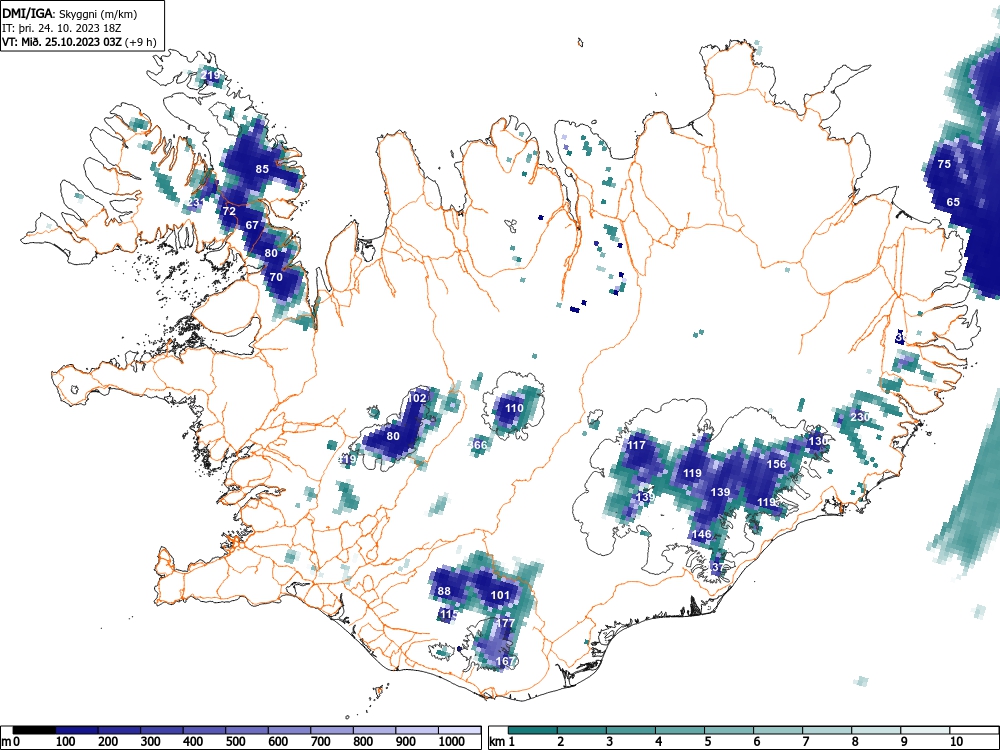Click the 102 visibility label
Screen dimensions: 1000x750
pos(417,398)
